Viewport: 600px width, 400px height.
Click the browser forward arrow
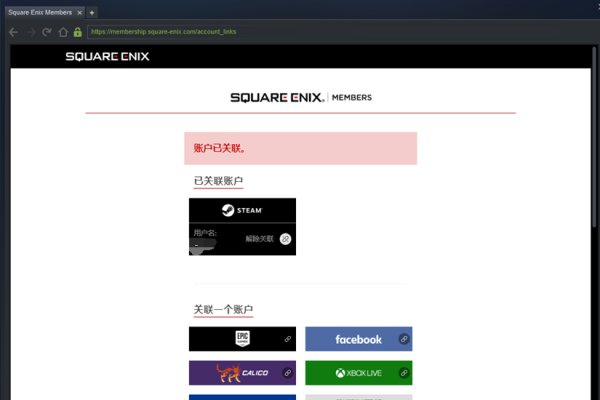(29, 32)
